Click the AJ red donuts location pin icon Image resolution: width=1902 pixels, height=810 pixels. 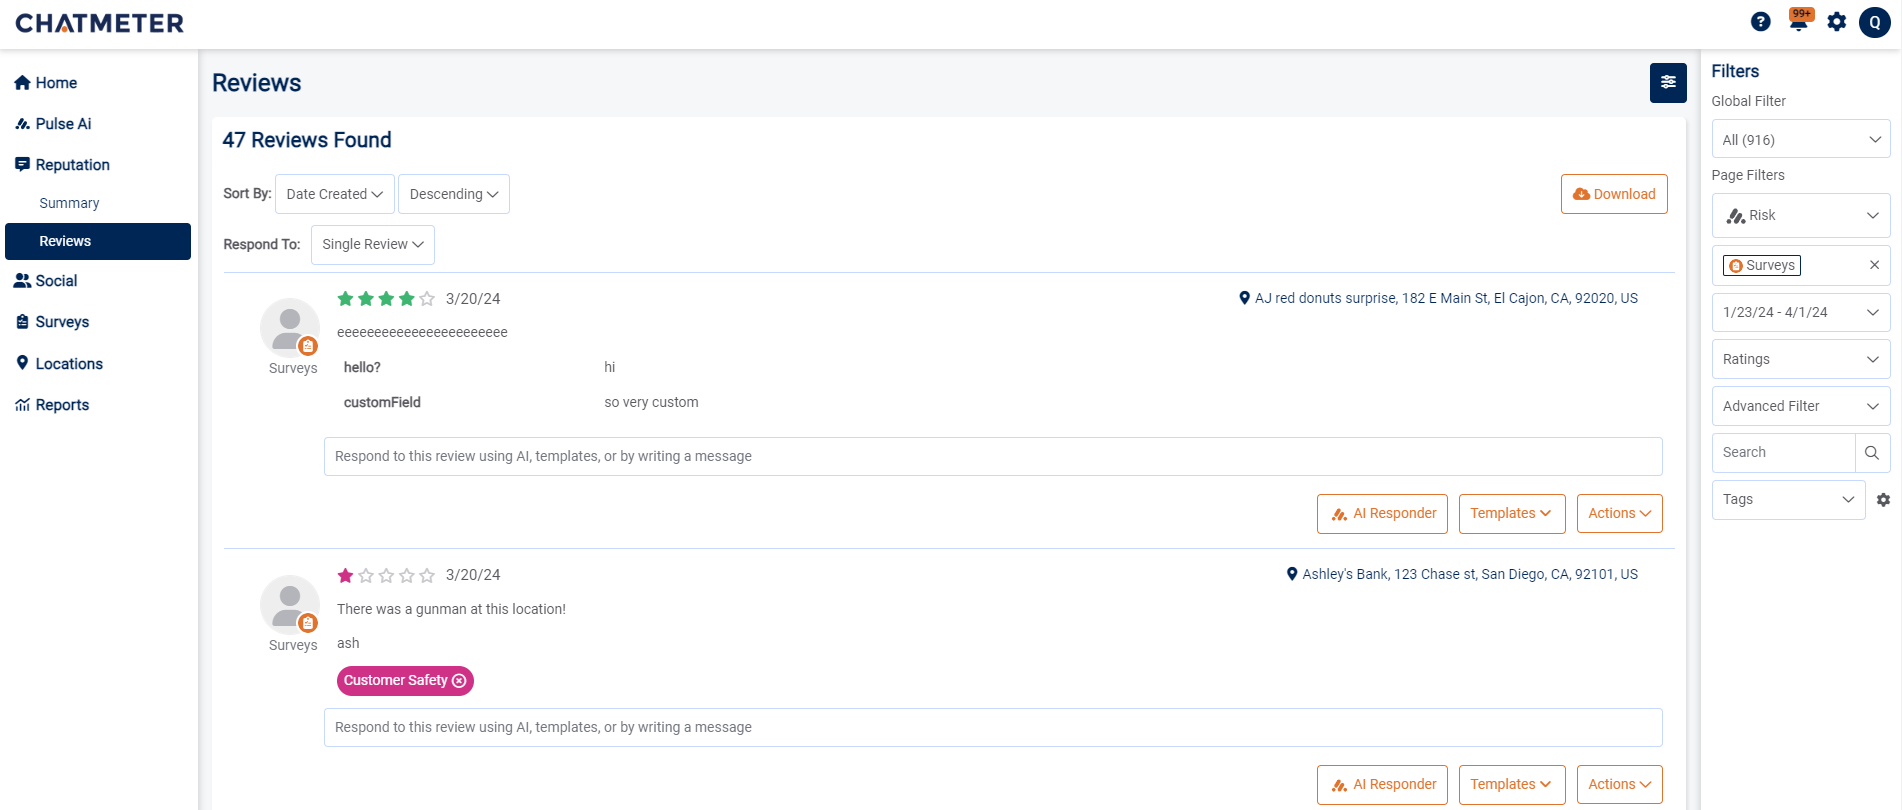coord(1244,298)
